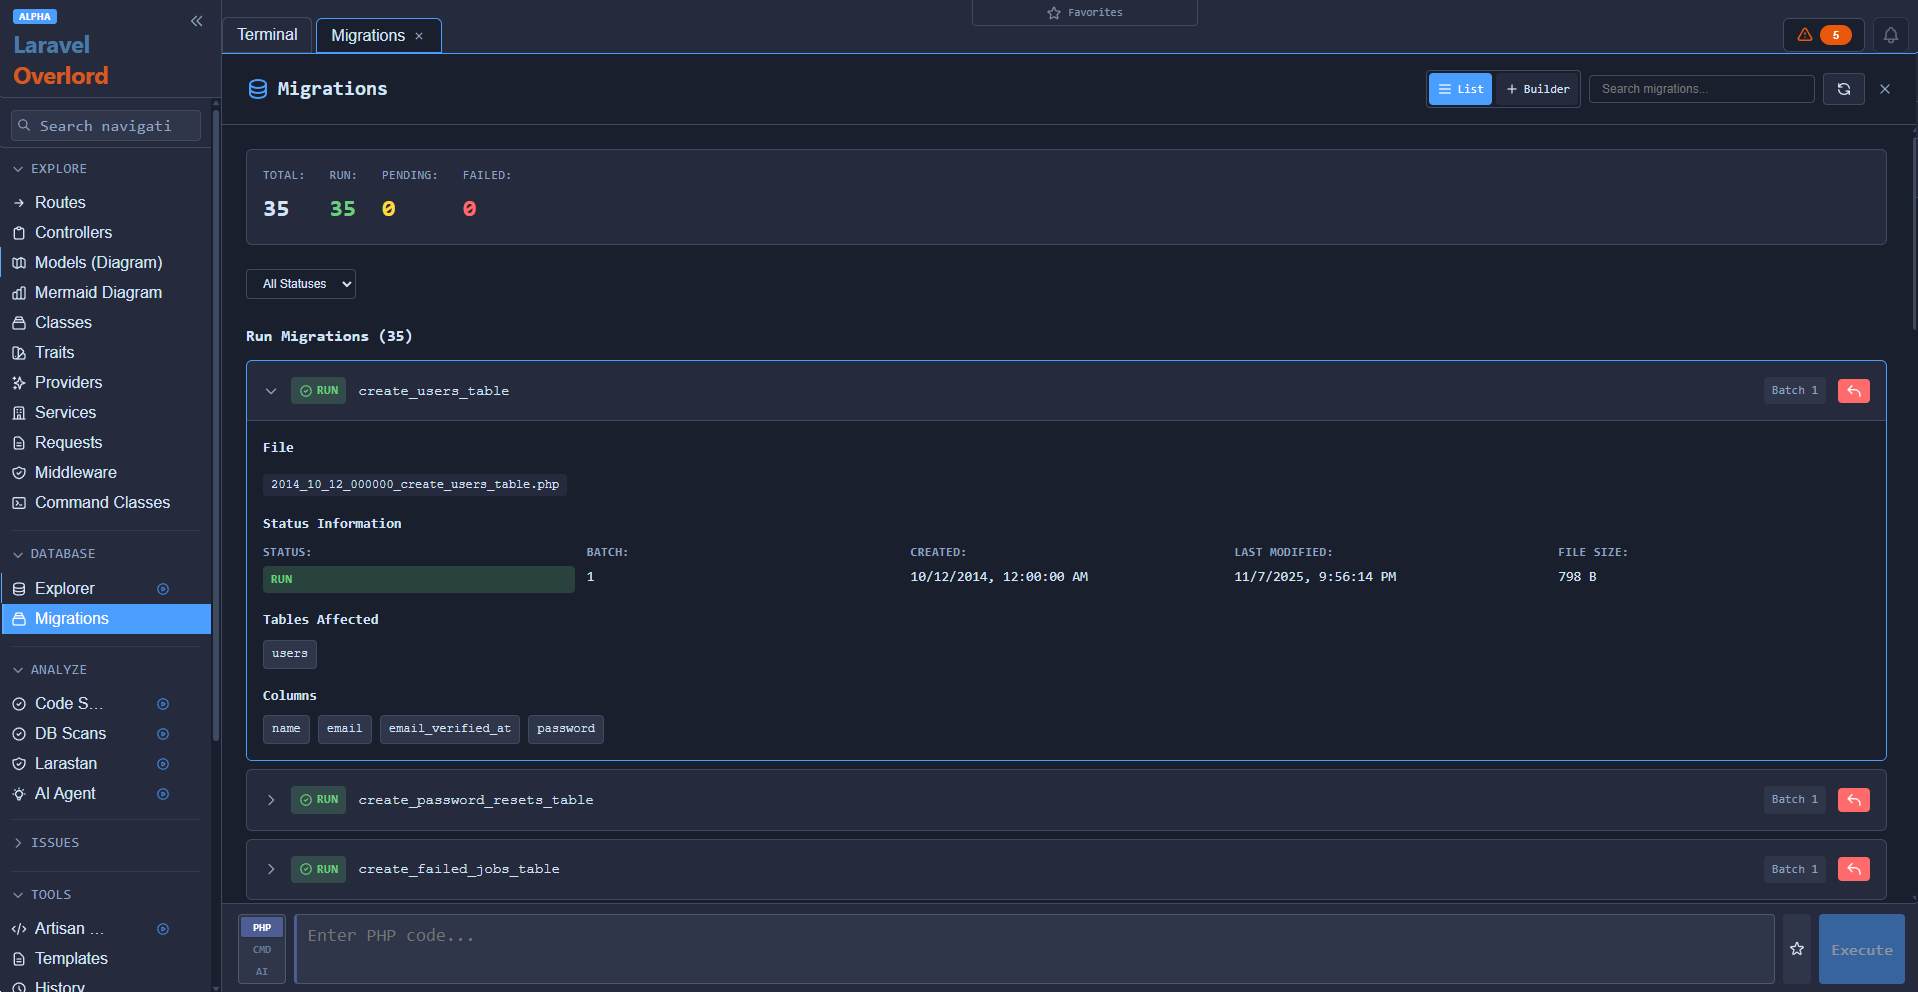This screenshot has width=1918, height=992.
Task: Switch the code input to CMD mode
Action: [261, 949]
